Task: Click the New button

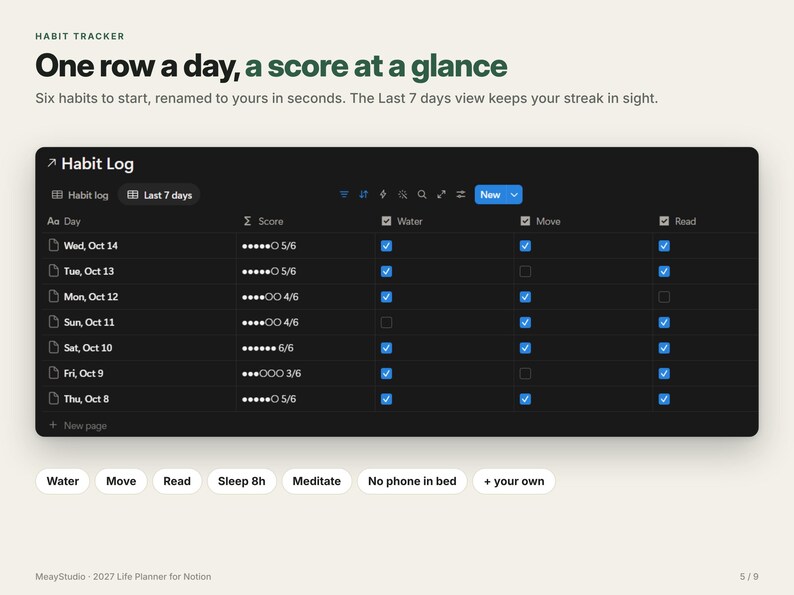Action: [490, 194]
